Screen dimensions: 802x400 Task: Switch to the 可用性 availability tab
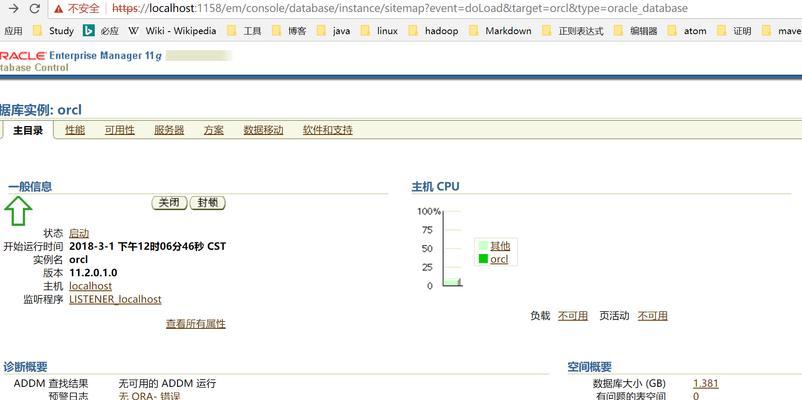[x=120, y=130]
